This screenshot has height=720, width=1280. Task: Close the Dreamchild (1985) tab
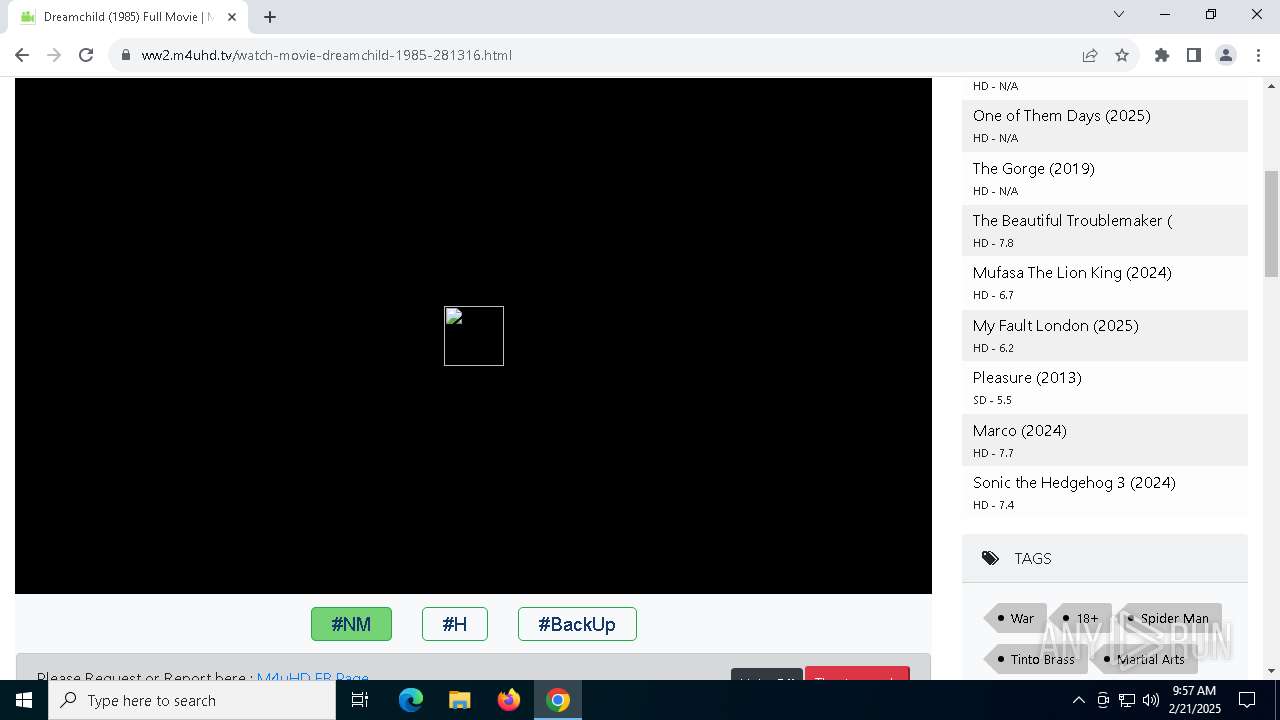coord(232,17)
